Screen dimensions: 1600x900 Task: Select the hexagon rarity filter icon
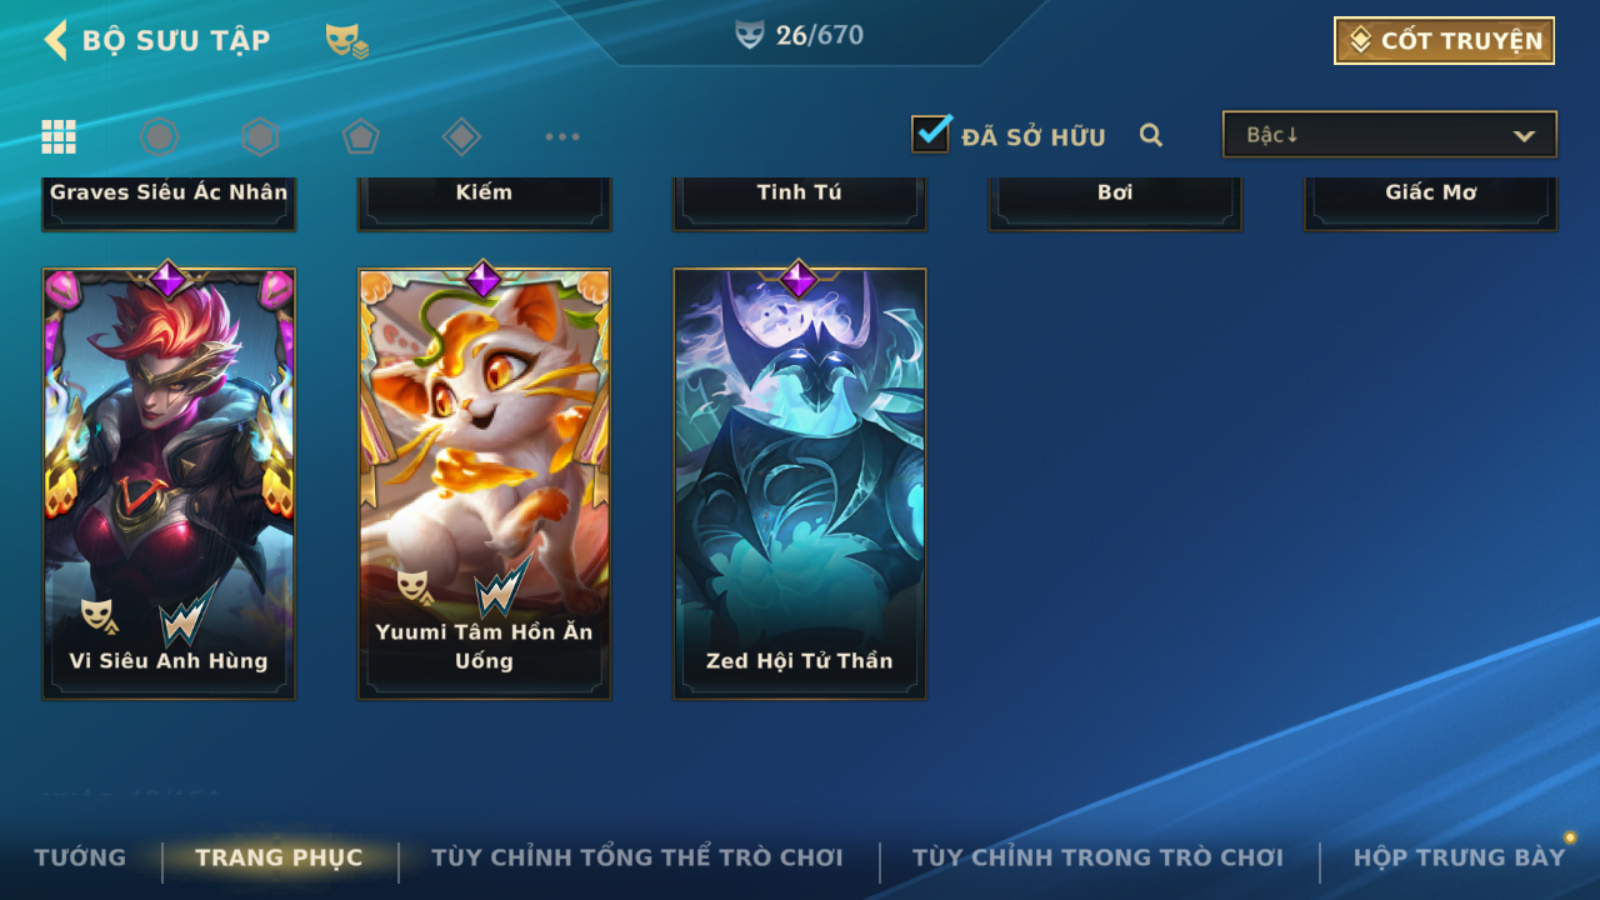(260, 136)
